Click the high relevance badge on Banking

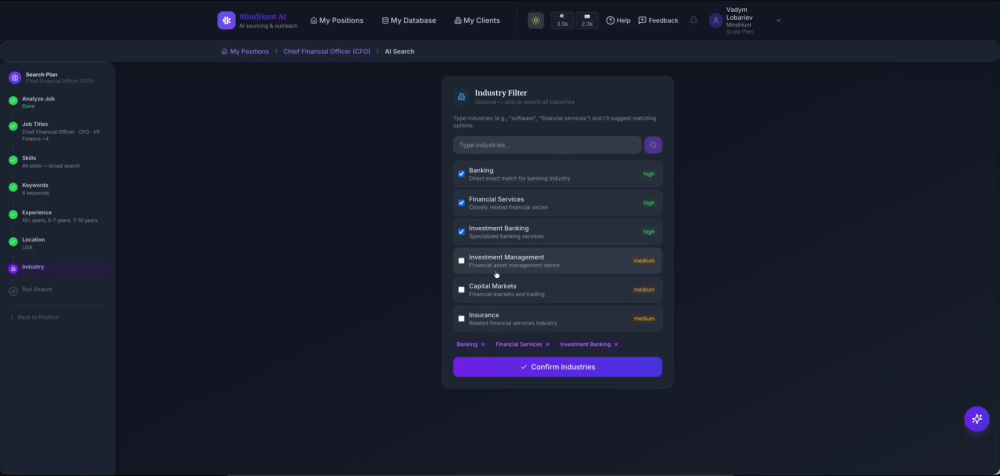click(649, 174)
